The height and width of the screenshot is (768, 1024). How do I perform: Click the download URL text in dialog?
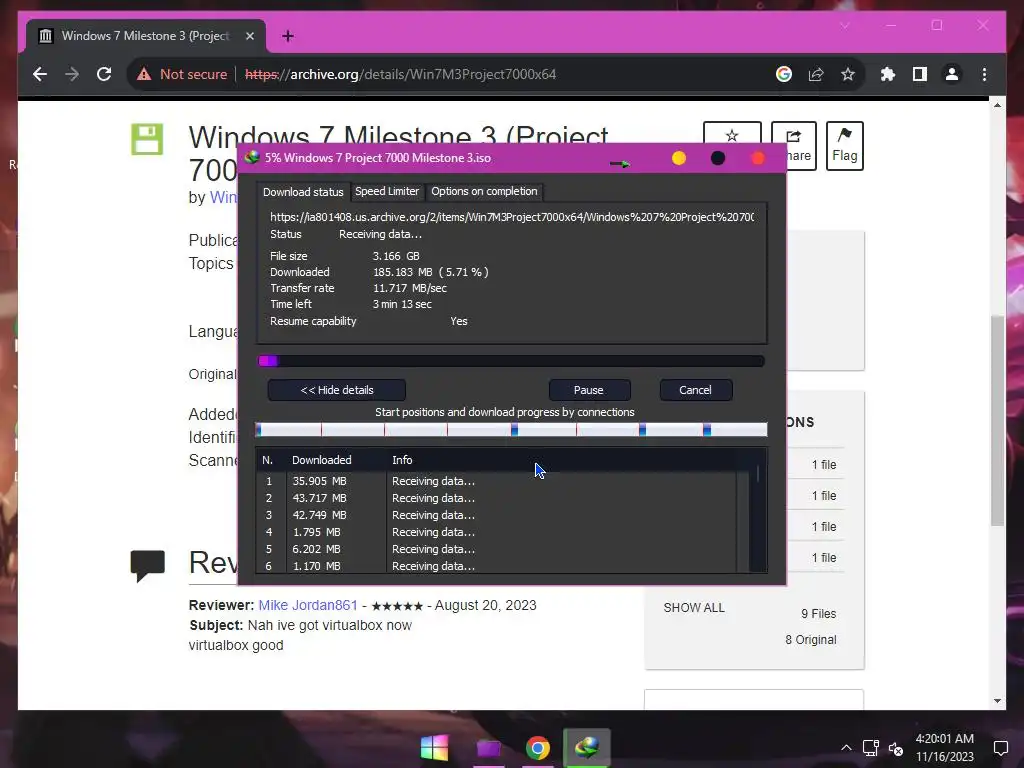(x=512, y=217)
